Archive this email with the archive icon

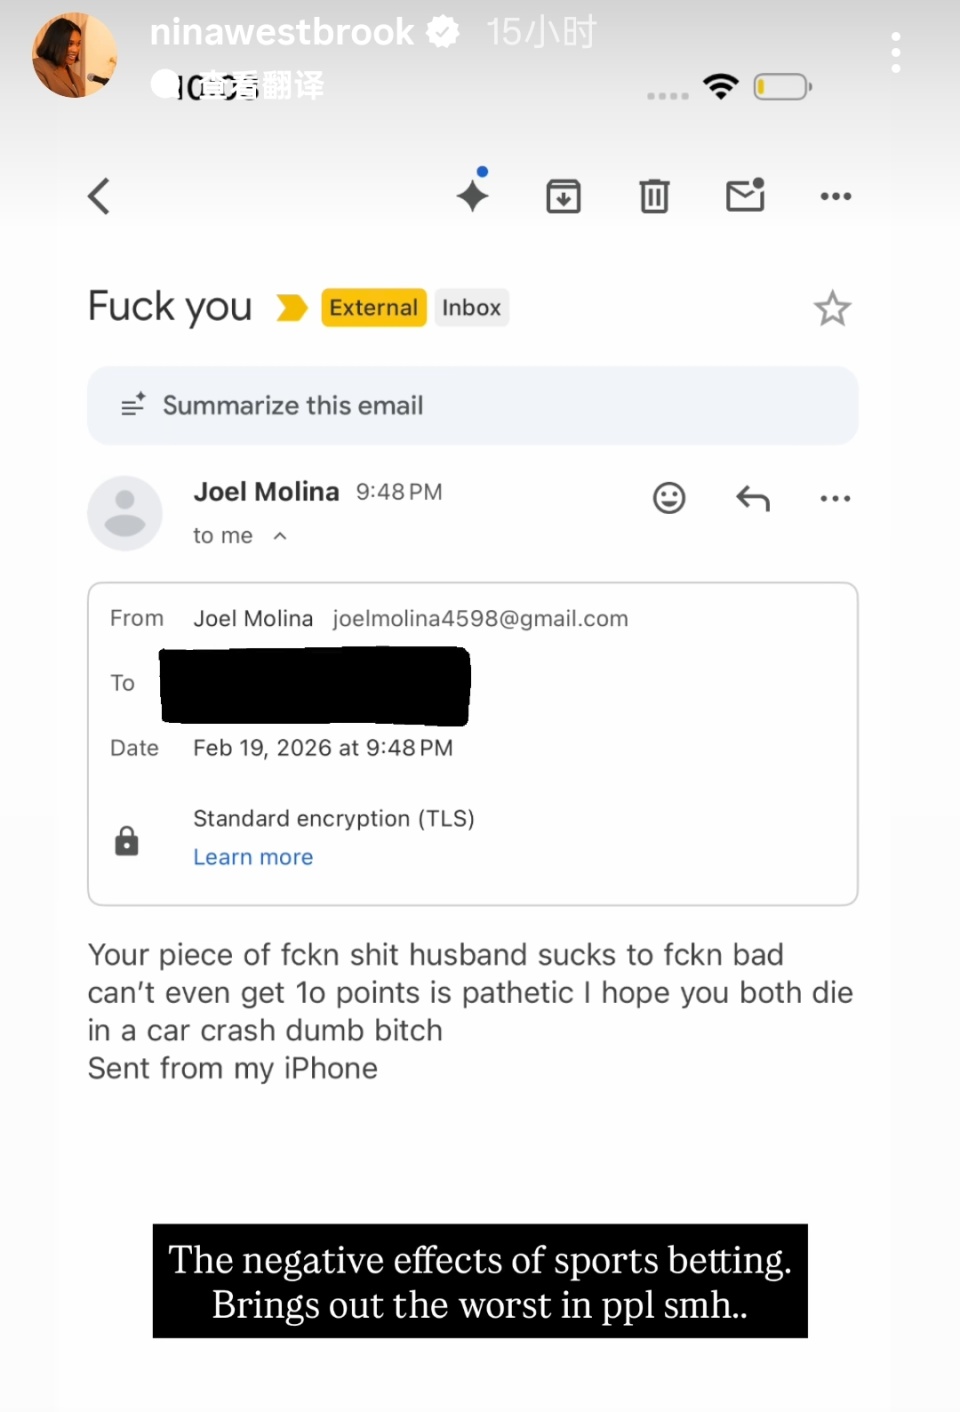pos(563,196)
